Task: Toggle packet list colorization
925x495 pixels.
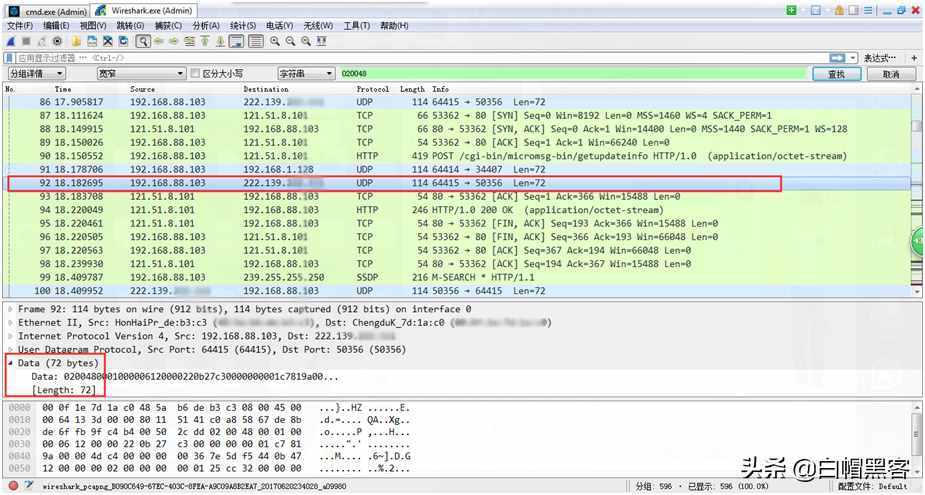Action: (255, 41)
